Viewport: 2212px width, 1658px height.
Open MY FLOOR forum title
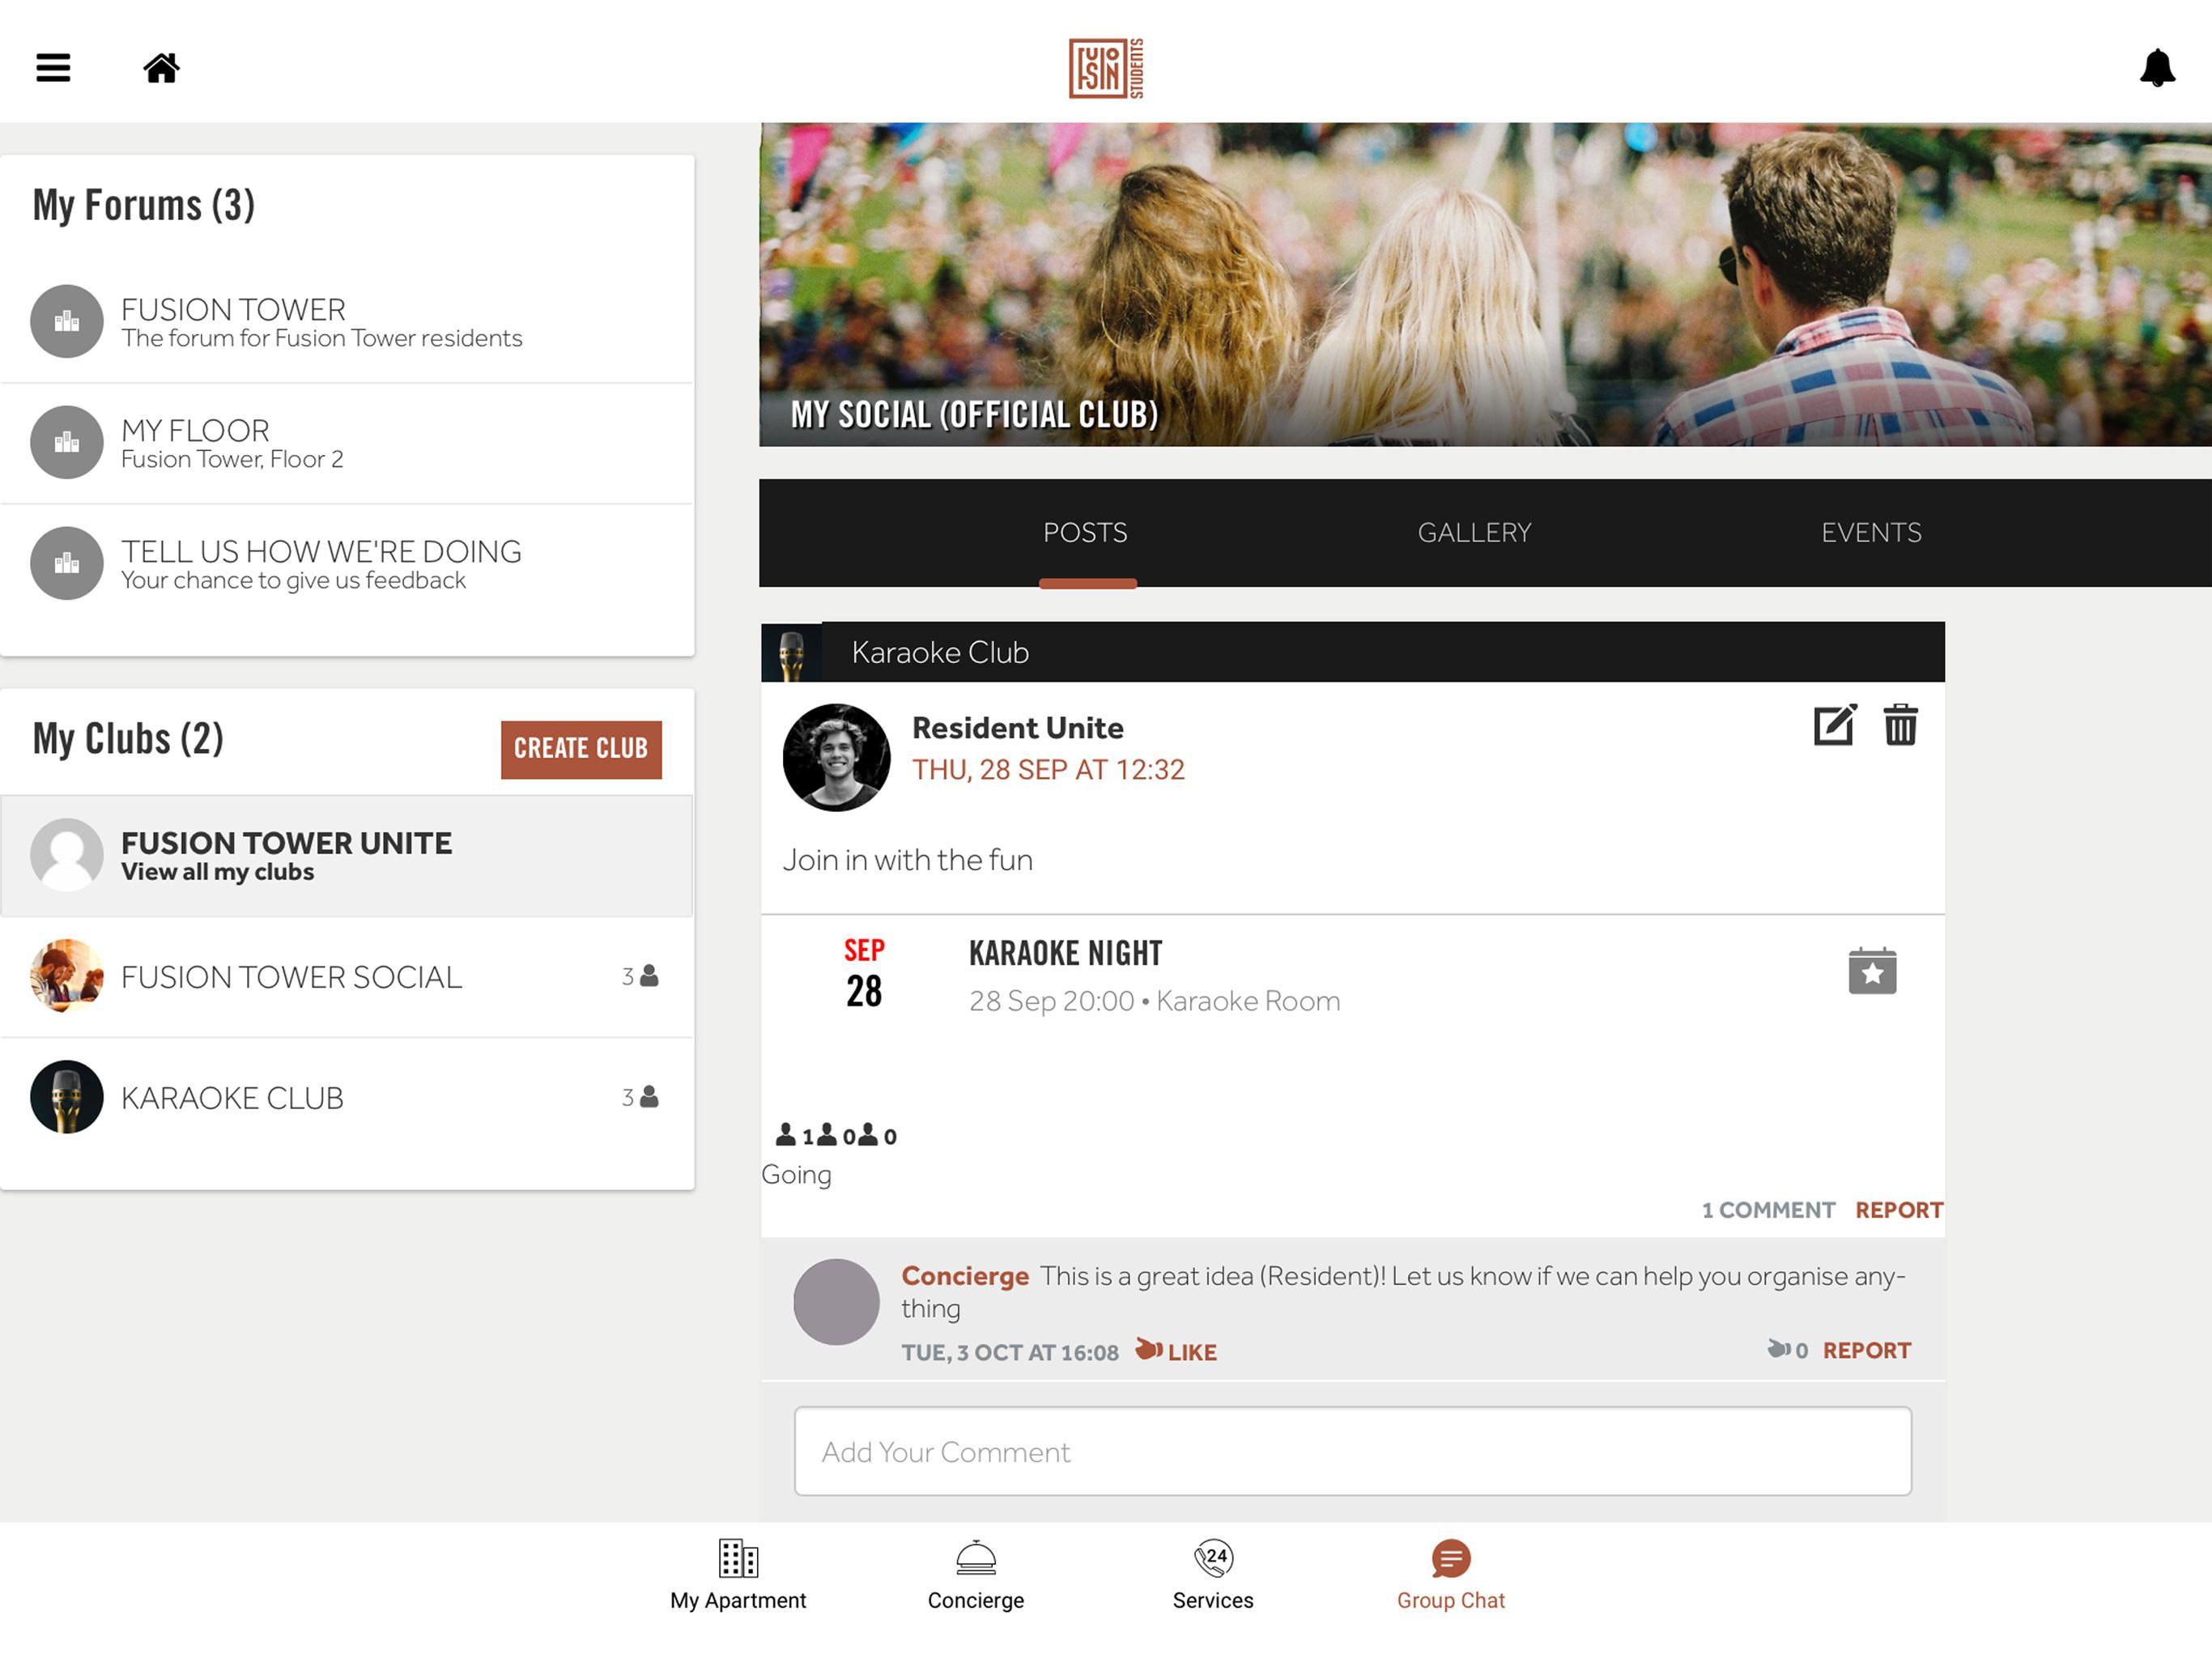(195, 430)
